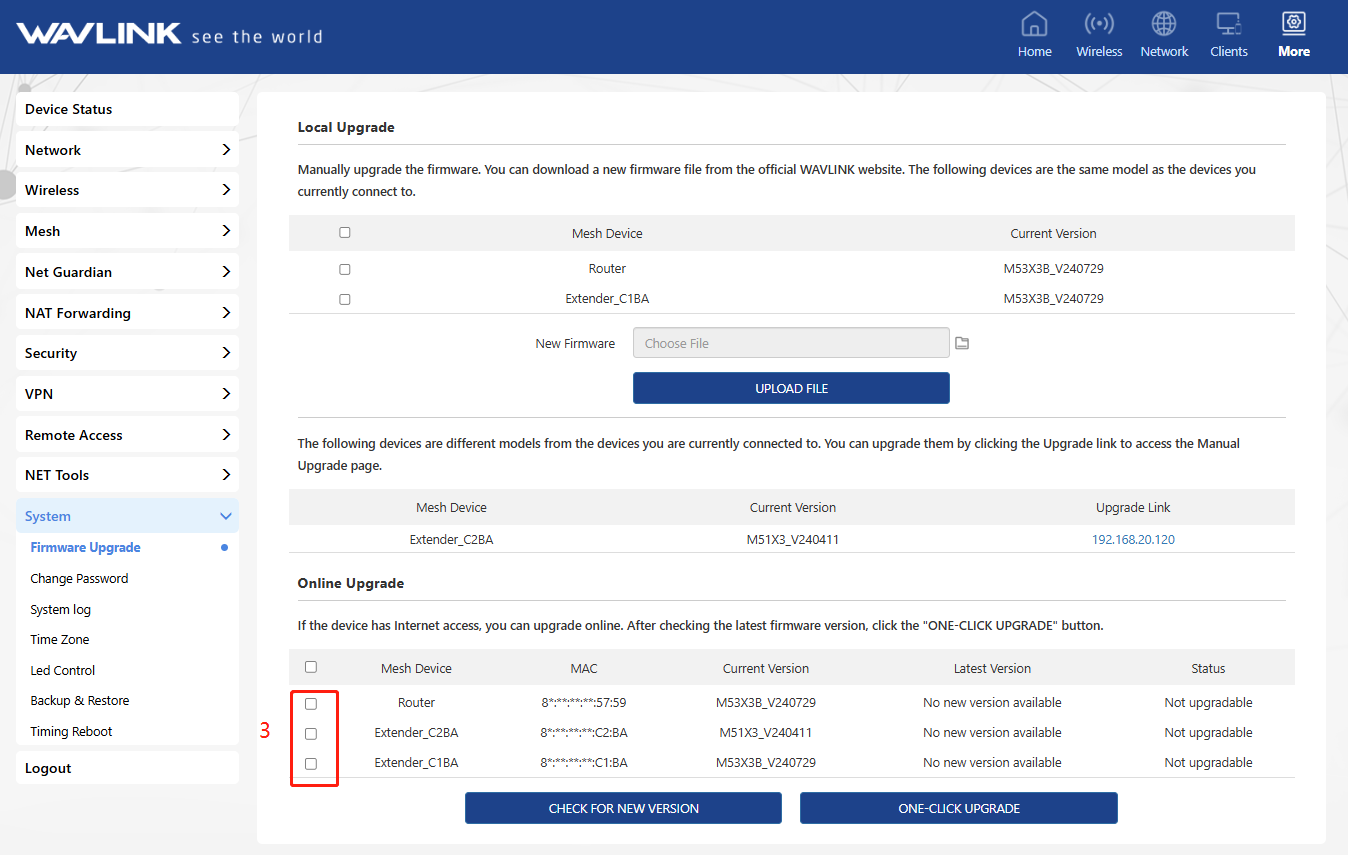Open the Wireless icon in header

pos(1099,24)
